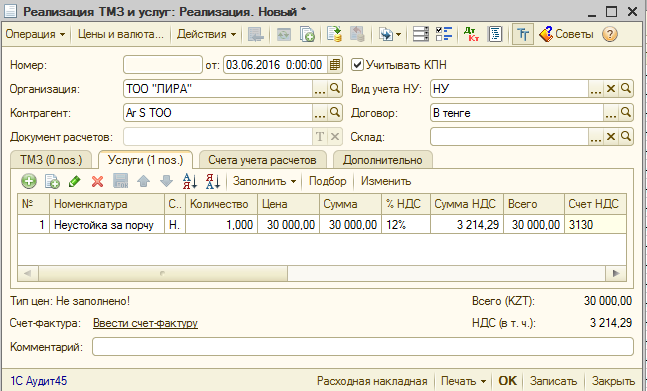Image resolution: width=647 pixels, height=391 pixels.
Task: Click the document with coins payment icon
Action: click(334, 34)
